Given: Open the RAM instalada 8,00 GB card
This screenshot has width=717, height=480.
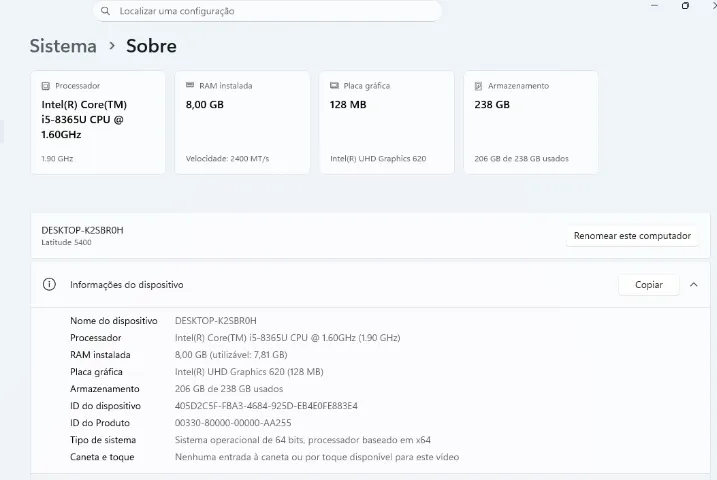Looking at the screenshot, I should coord(242,122).
